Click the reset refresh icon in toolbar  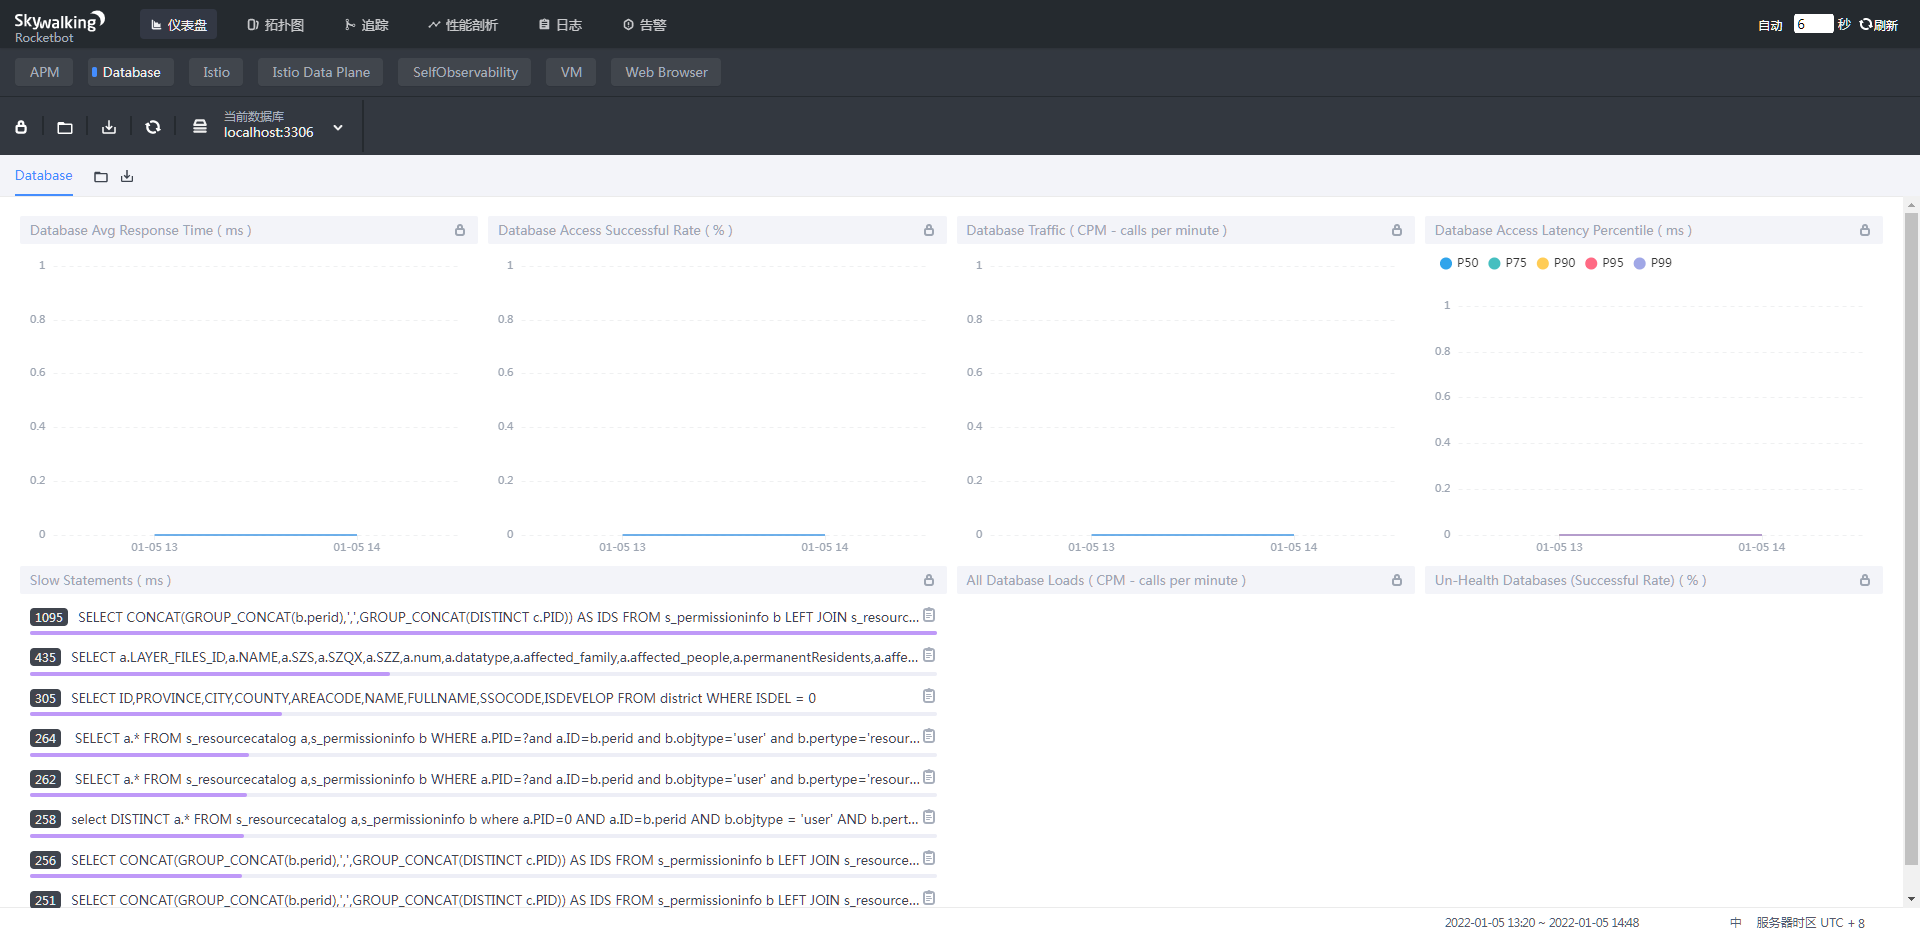[x=153, y=127]
